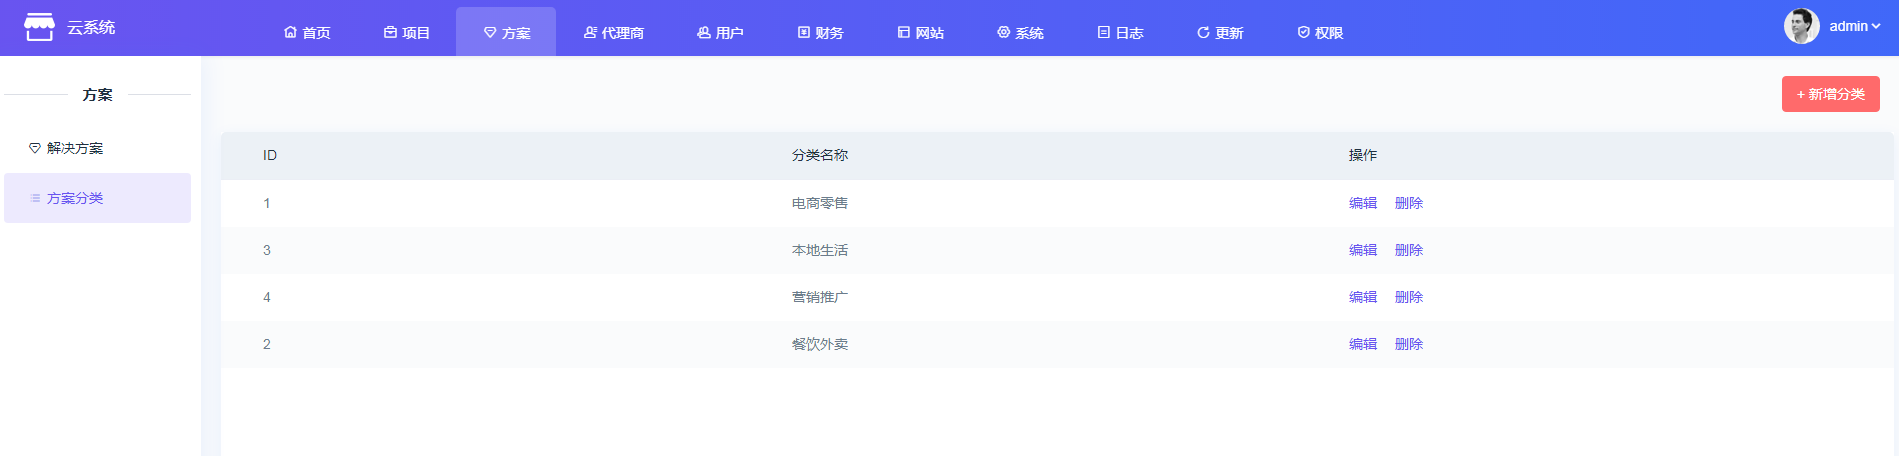Viewport: 1899px width, 456px height.
Task: Delete the 电商零售 category
Action: pyautogui.click(x=1408, y=203)
